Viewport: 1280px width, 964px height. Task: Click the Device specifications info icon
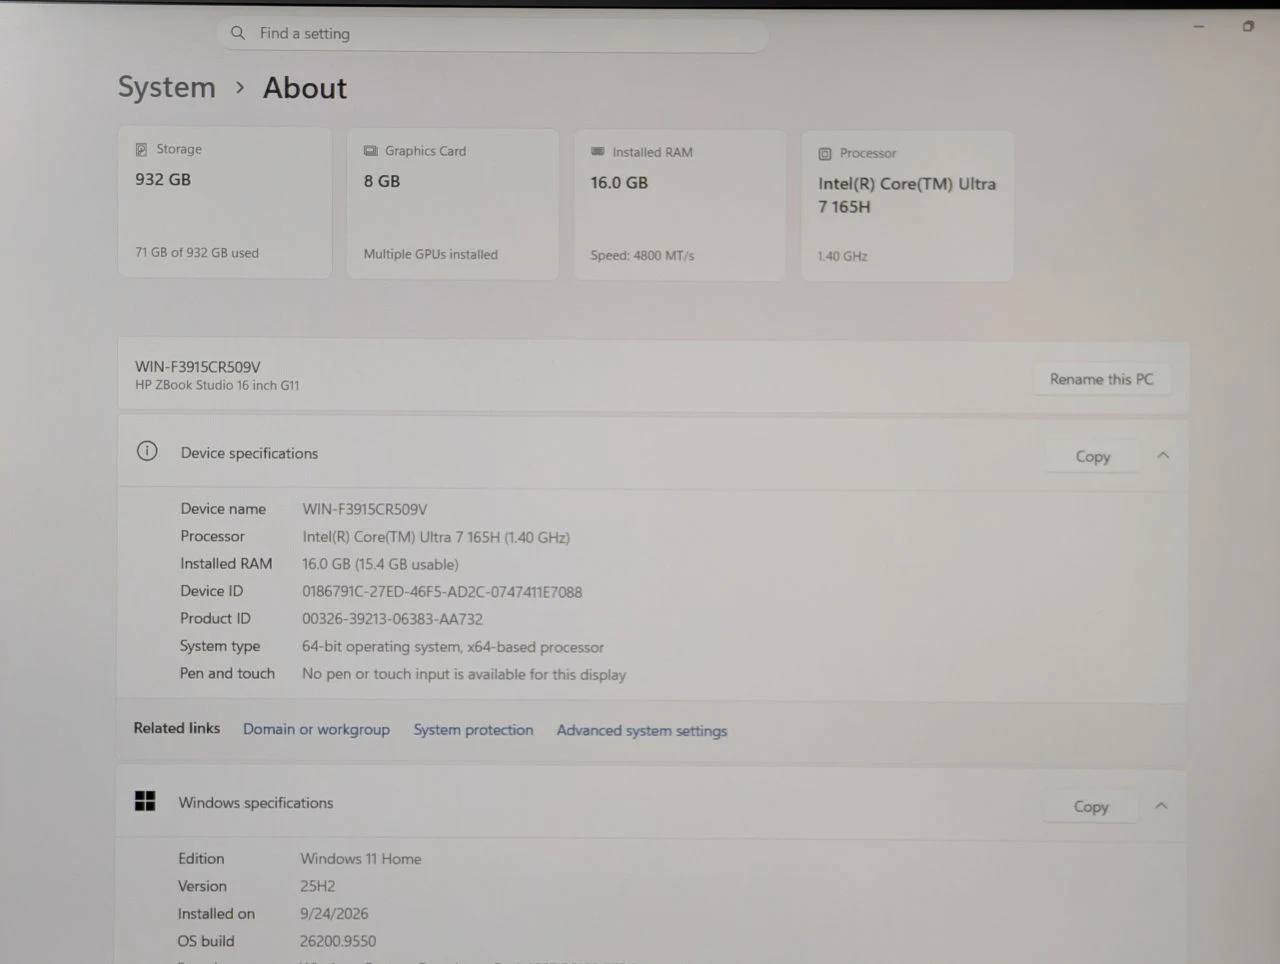(x=147, y=451)
